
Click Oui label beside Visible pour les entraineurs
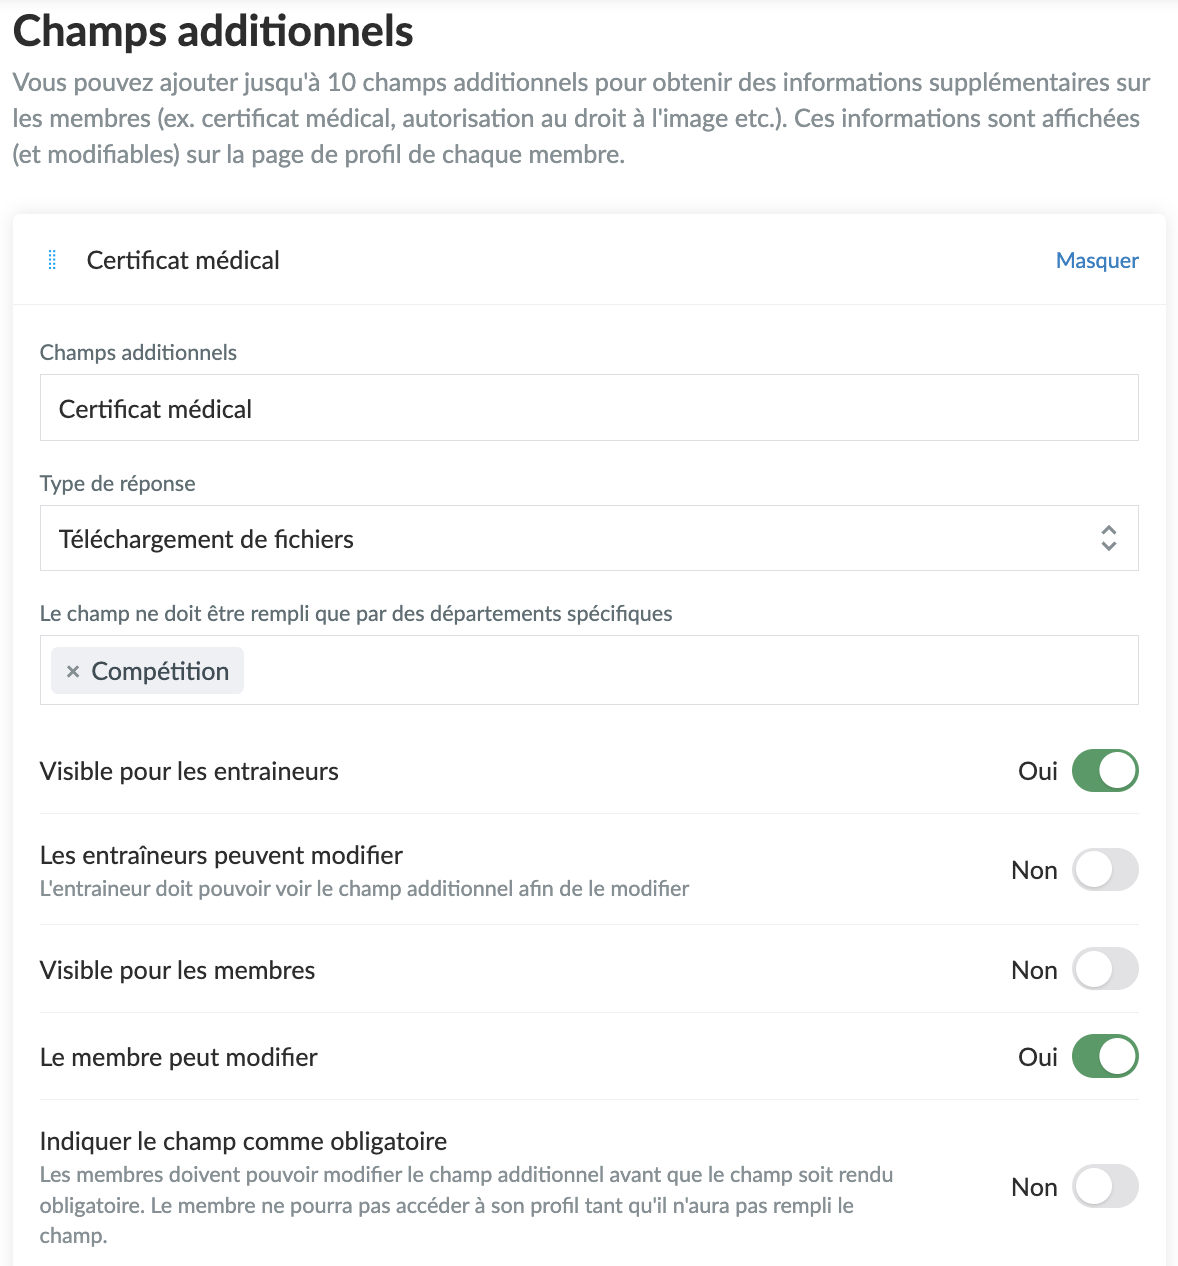1037,771
